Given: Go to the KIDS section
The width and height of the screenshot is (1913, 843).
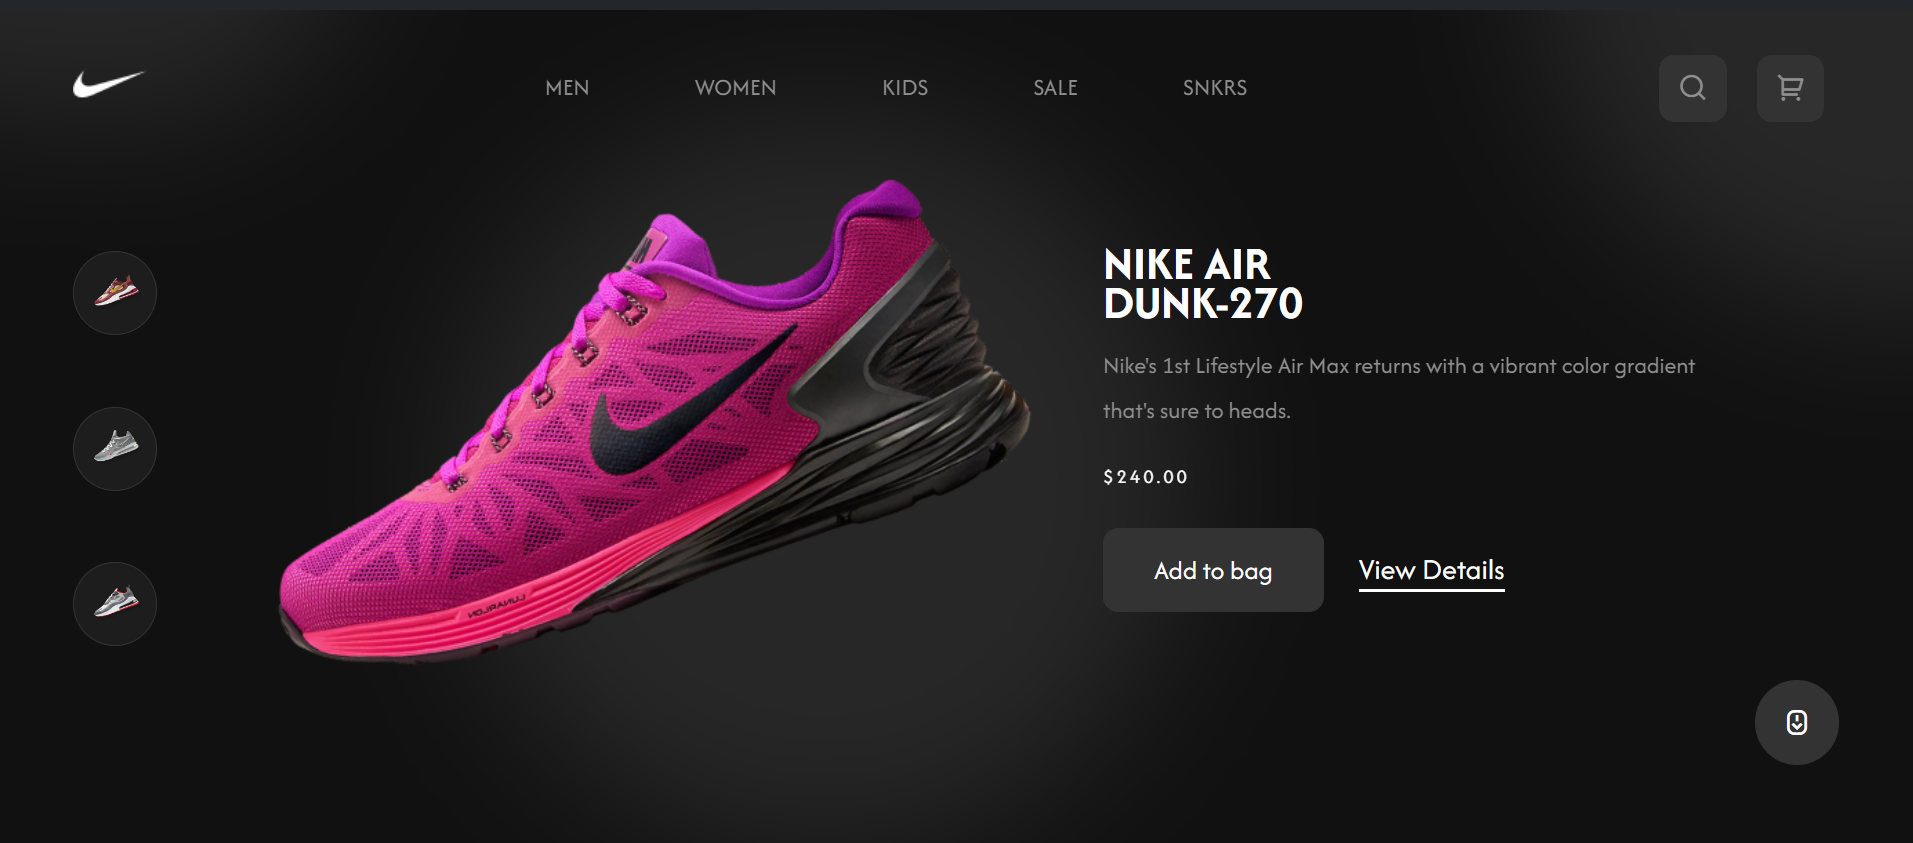Looking at the screenshot, I should point(905,88).
